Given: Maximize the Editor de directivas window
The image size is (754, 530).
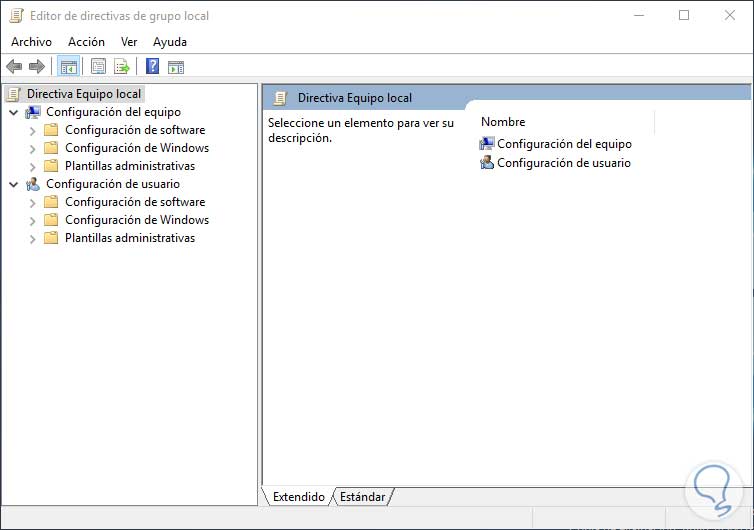Looking at the screenshot, I should (684, 15).
